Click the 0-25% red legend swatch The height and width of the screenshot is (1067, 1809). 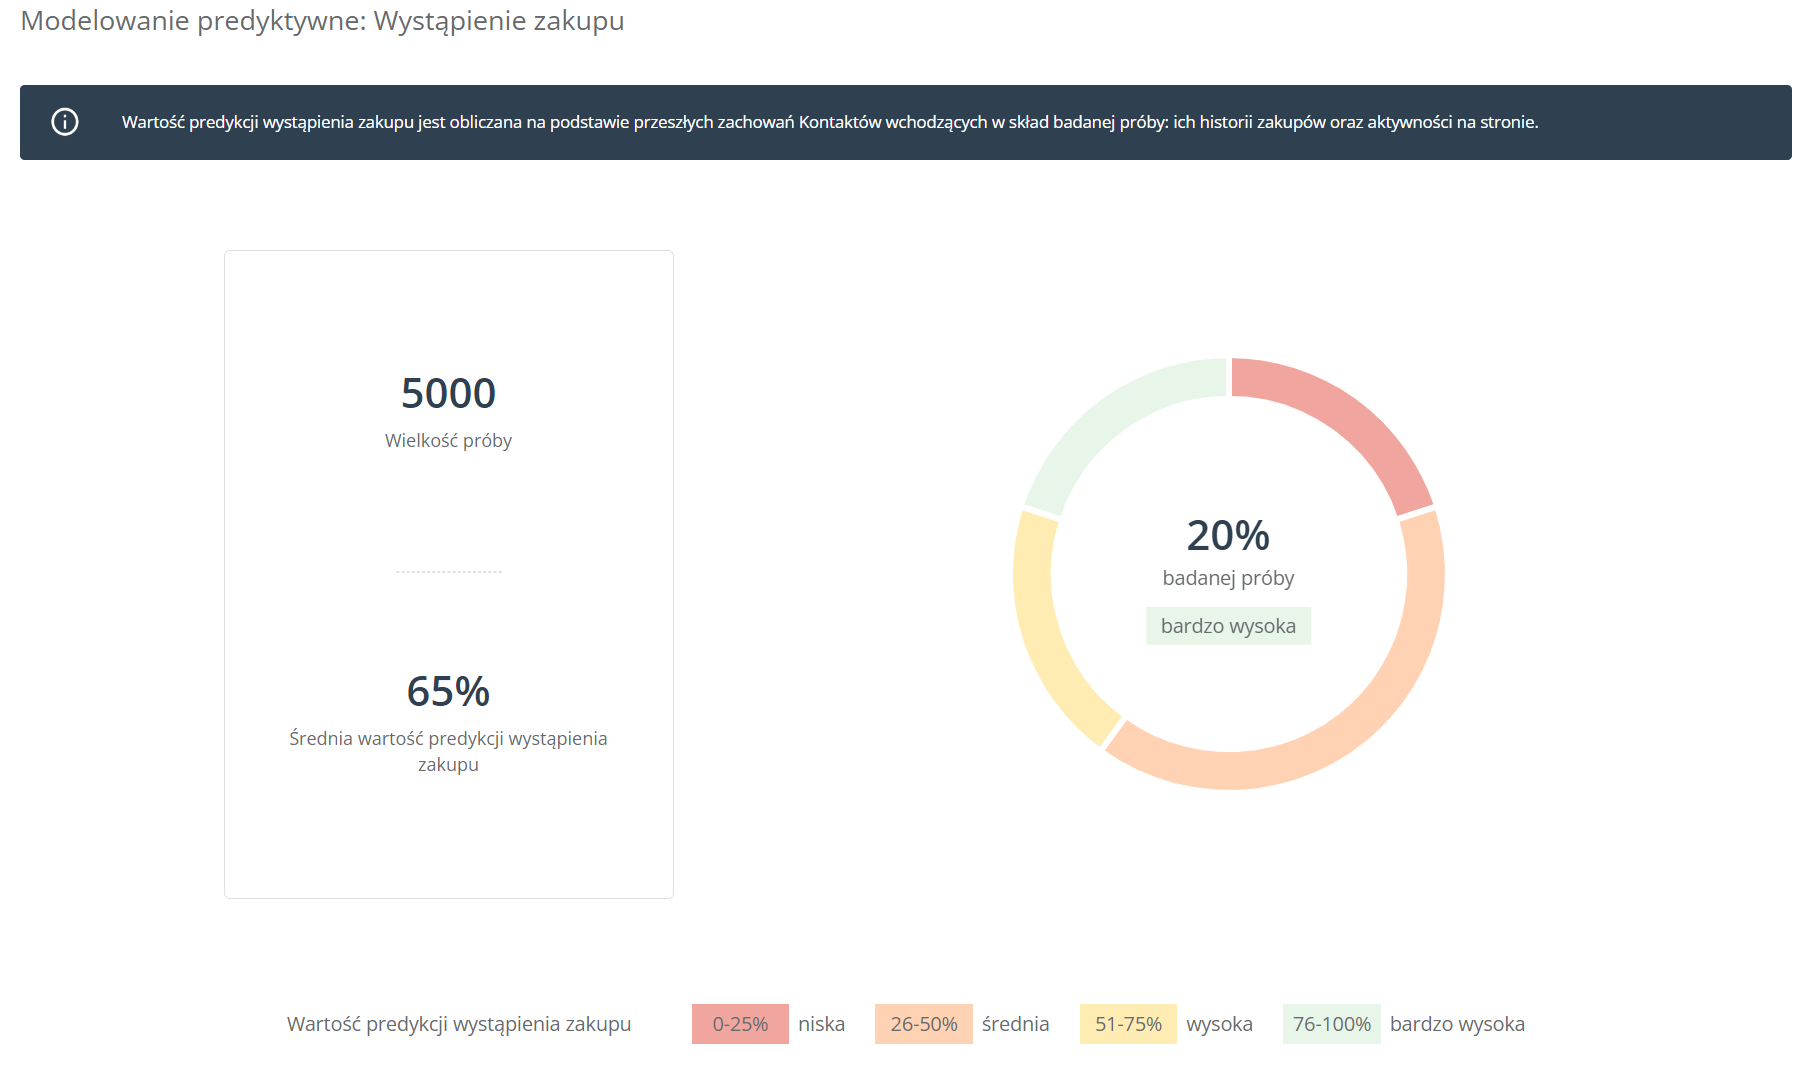[x=740, y=1024]
